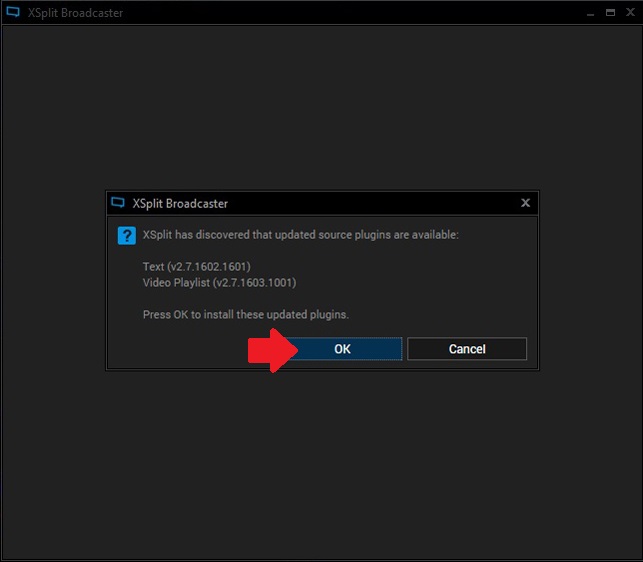Viewport: 643px width, 562px height.
Task: Select the Video Playlist (v2.7.1603.1001) line
Action: pos(219,282)
